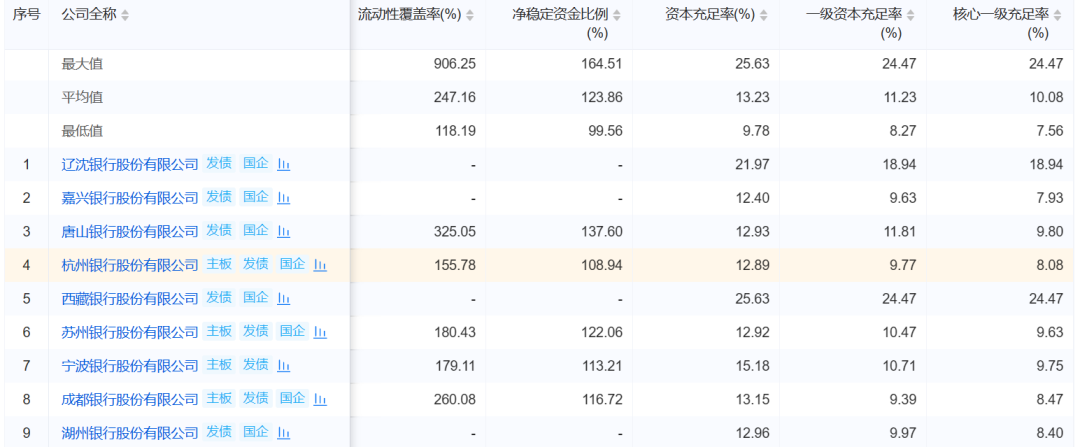
Task: Click 主板 tag for 苏州银行
Action: point(219,331)
